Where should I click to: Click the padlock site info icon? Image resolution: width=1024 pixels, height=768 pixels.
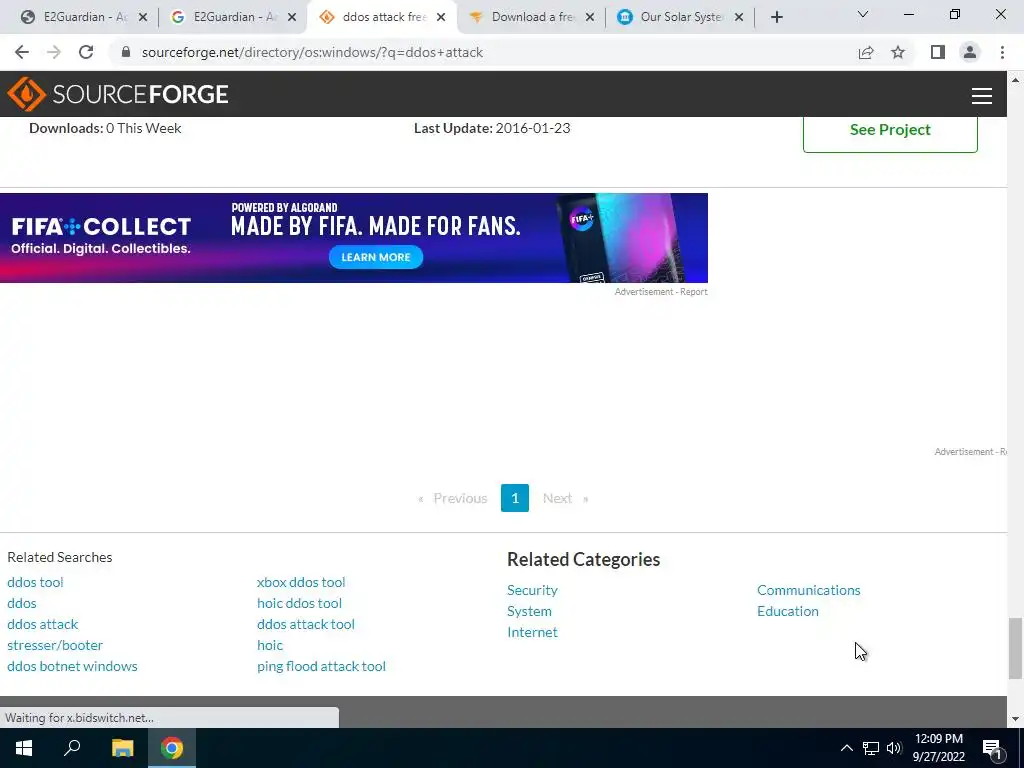pyautogui.click(x=126, y=52)
